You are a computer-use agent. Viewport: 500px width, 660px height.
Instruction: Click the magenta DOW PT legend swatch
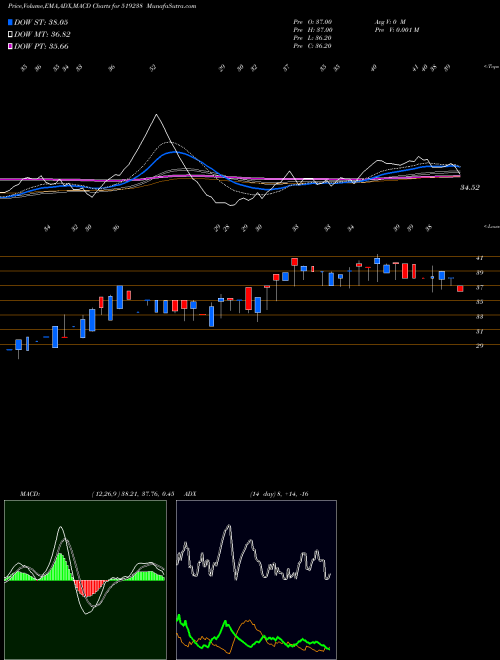click(10, 46)
